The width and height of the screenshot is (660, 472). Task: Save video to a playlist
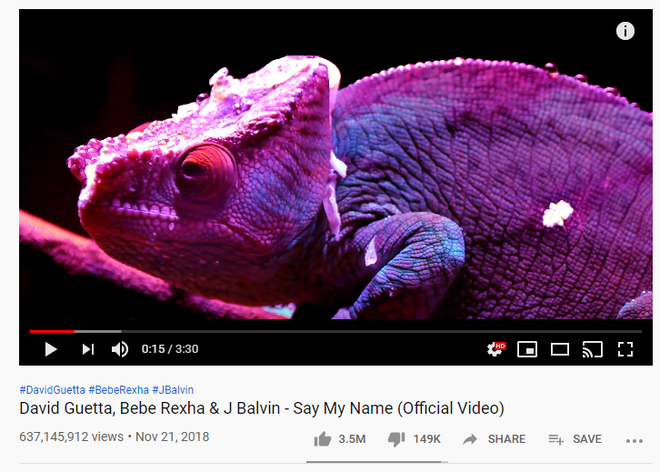tap(575, 439)
